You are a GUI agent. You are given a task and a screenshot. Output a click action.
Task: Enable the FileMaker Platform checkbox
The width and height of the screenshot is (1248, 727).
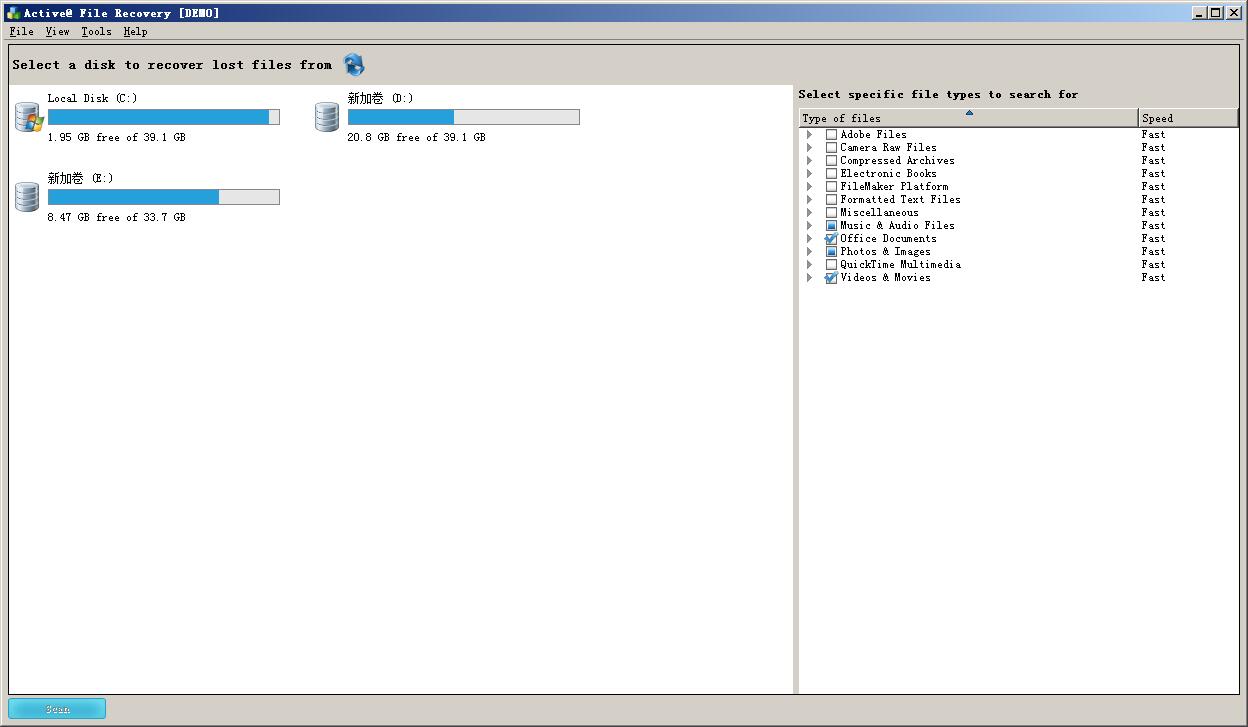click(x=831, y=187)
